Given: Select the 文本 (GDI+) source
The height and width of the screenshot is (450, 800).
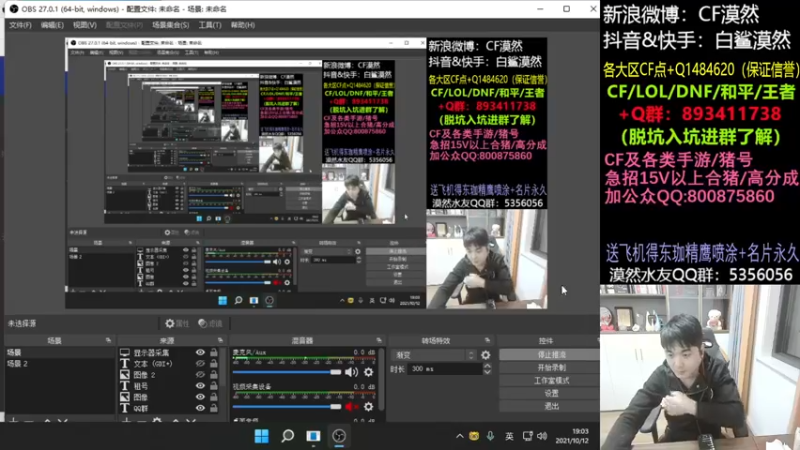Looking at the screenshot, I should [x=153, y=364].
